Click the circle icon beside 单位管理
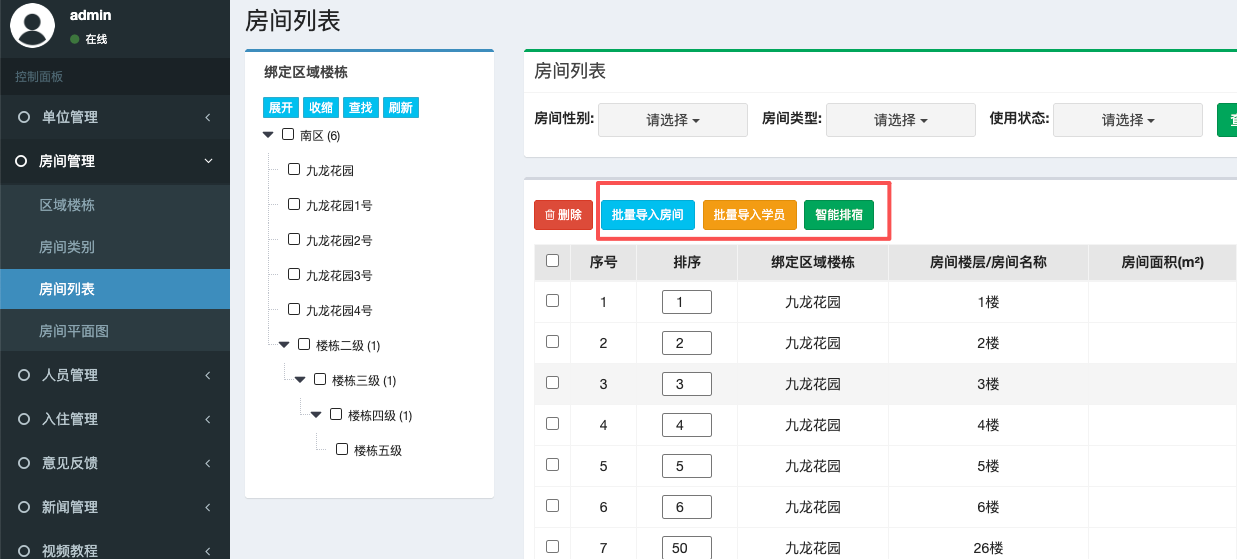The width and height of the screenshot is (1237, 559). tap(24, 117)
